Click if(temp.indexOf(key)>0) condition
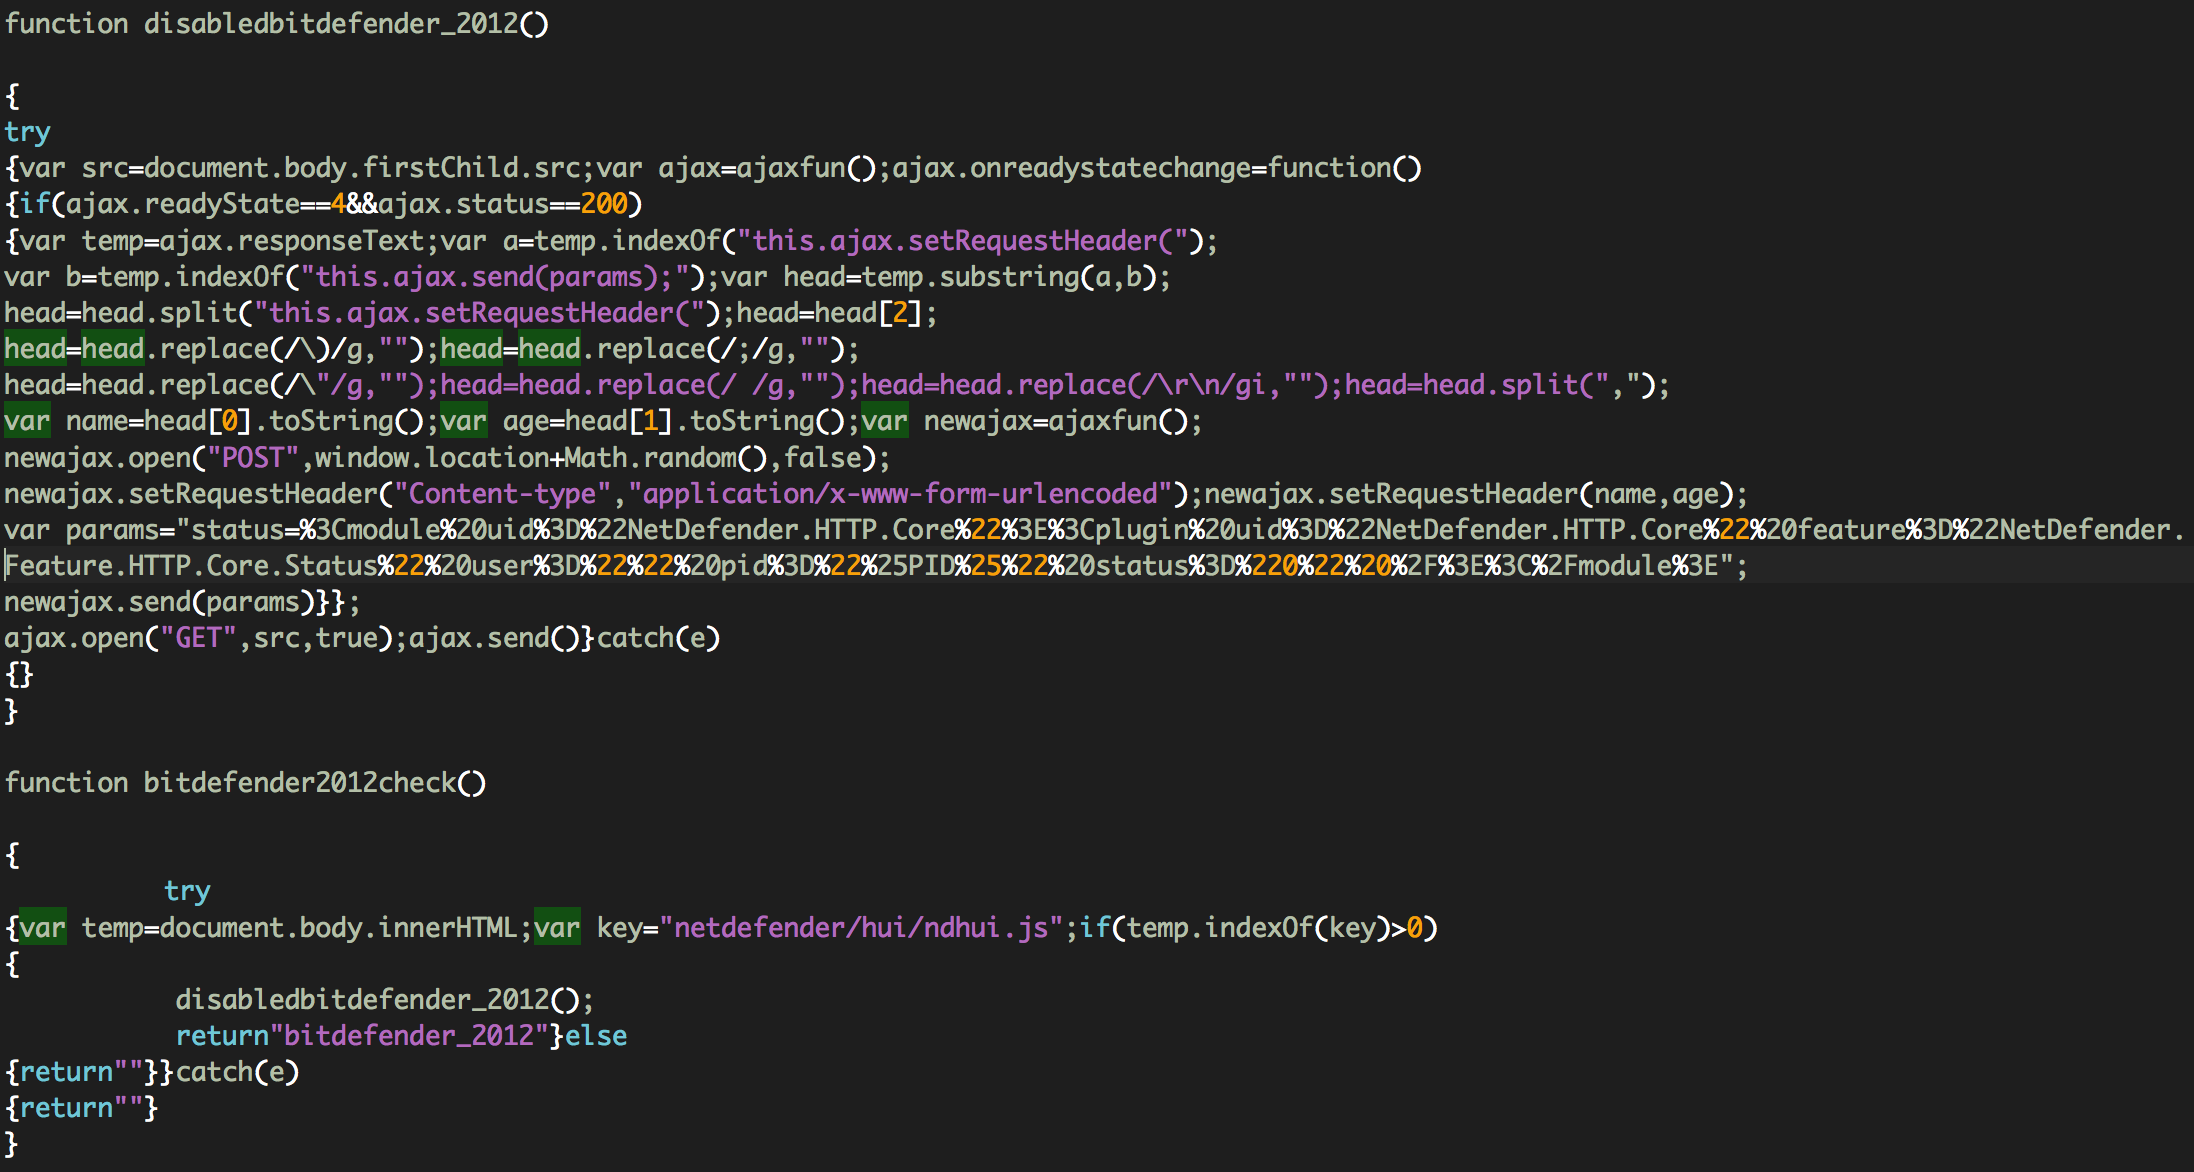 1259,928
